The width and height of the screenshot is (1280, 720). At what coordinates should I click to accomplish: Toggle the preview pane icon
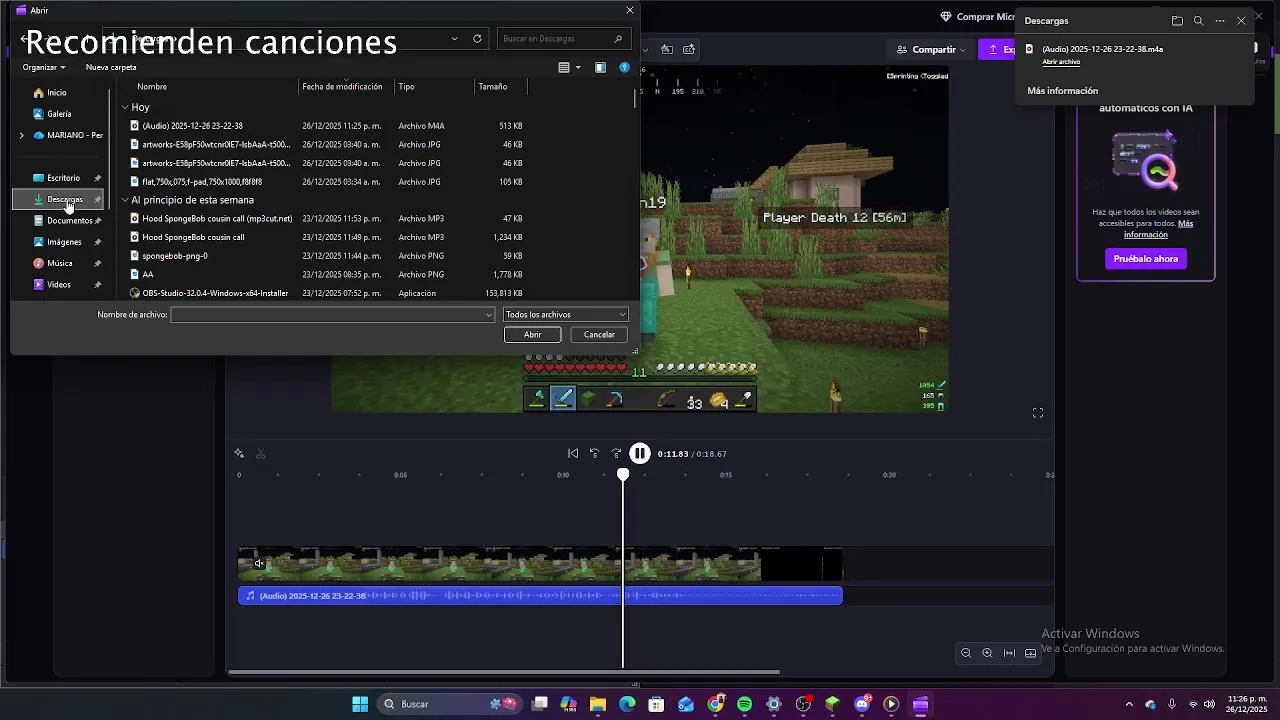click(600, 68)
